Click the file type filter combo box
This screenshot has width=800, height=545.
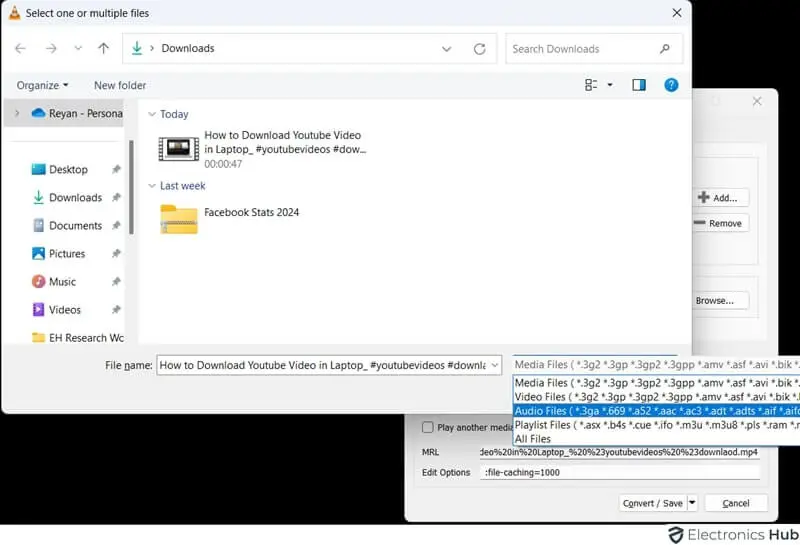(656, 364)
